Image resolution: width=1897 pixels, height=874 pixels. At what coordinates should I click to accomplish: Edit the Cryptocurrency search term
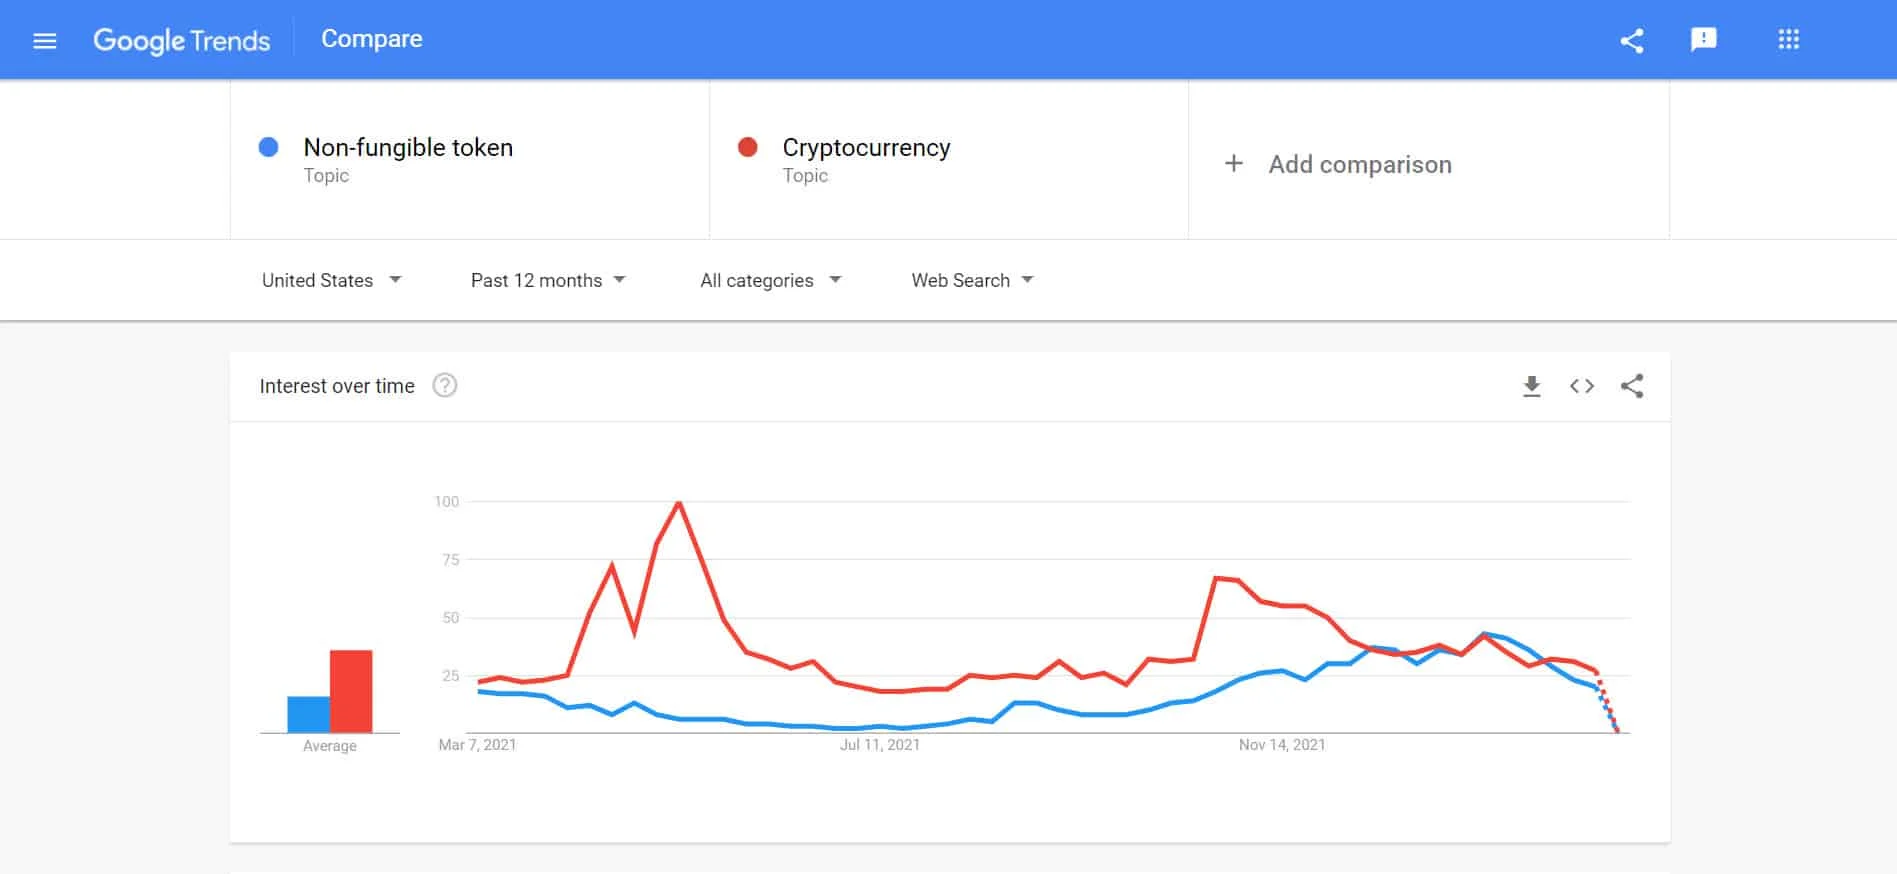pos(866,148)
